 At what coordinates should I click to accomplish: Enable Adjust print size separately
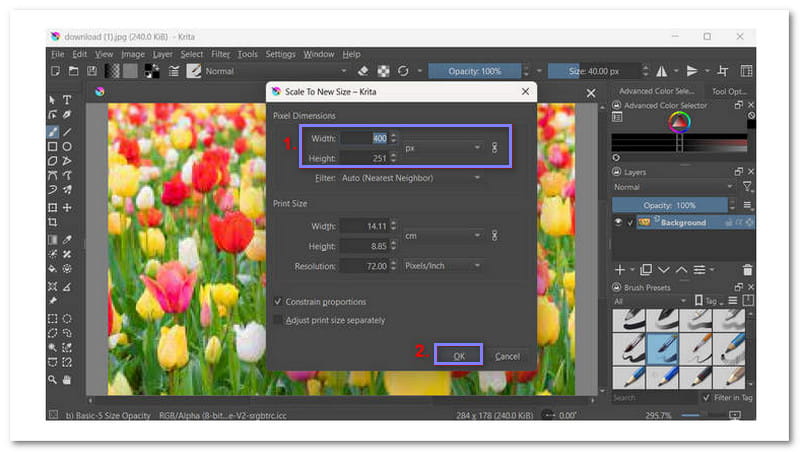(x=278, y=320)
